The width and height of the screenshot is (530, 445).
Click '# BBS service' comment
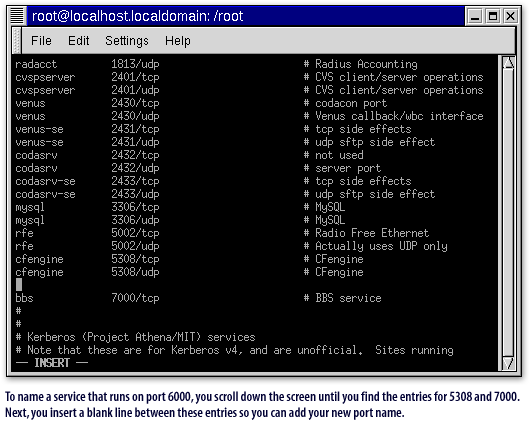point(342,298)
